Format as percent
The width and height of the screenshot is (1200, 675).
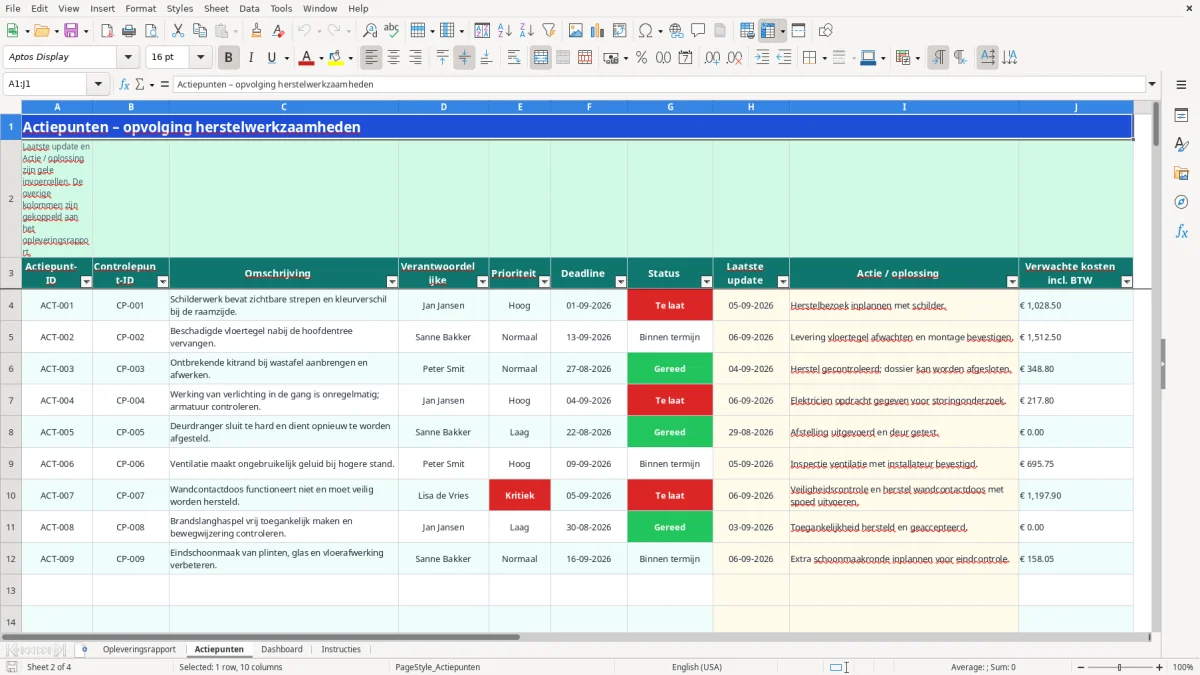[641, 58]
